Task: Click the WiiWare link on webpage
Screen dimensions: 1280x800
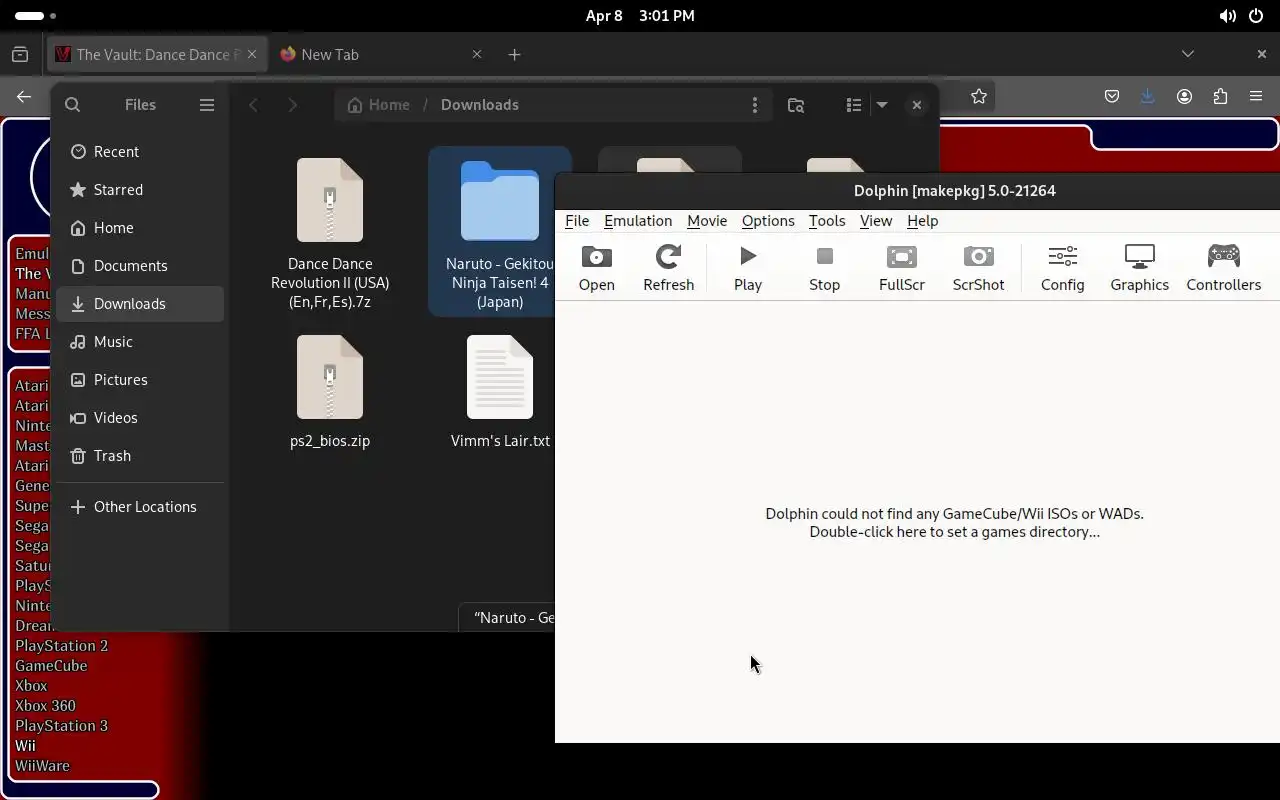Action: 42,766
